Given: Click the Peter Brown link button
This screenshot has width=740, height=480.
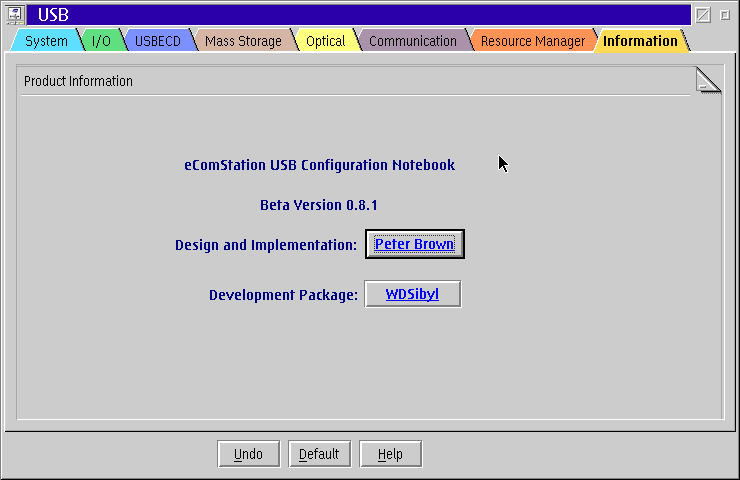Looking at the screenshot, I should click(x=415, y=244).
